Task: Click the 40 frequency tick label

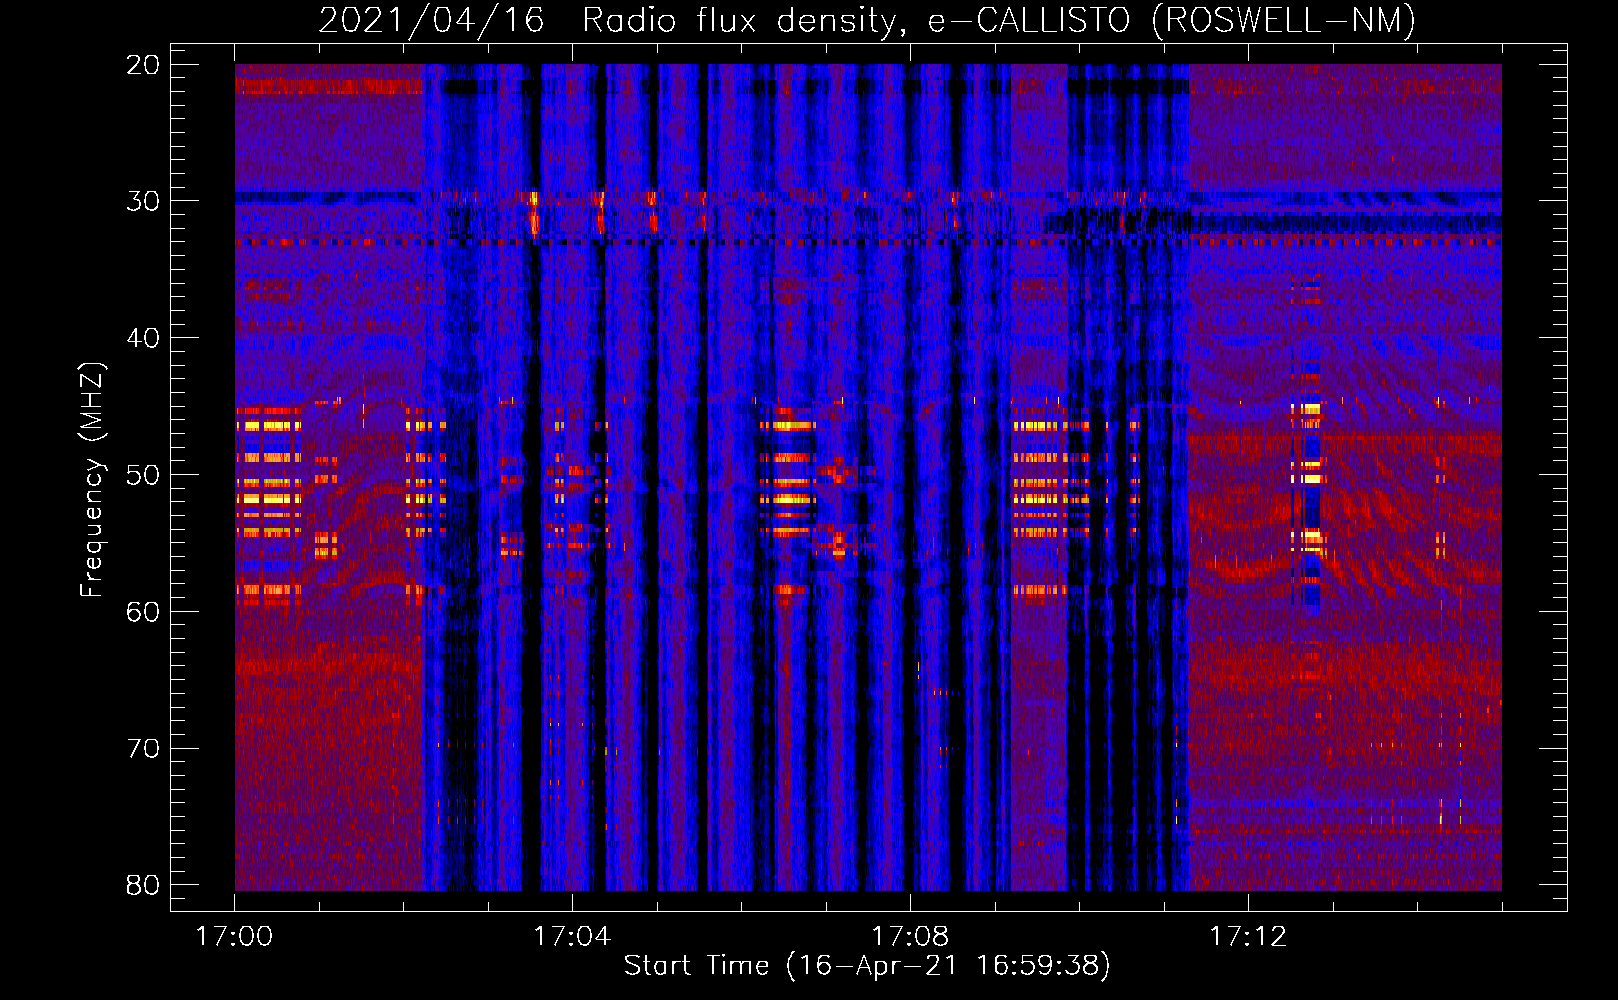Action: 143,338
